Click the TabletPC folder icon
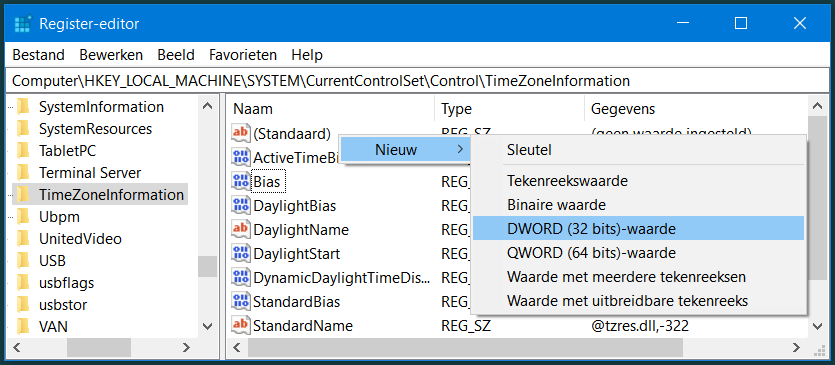 tap(23, 151)
